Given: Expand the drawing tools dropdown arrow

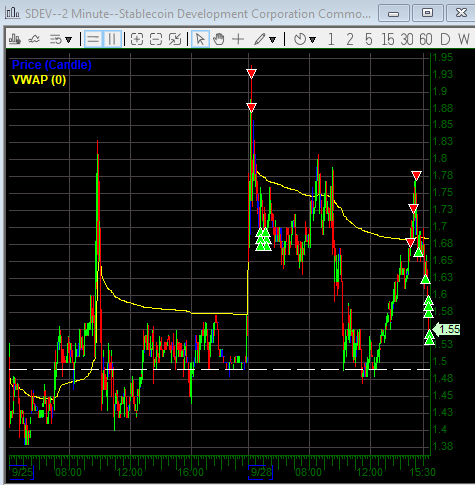Looking at the screenshot, I should (272, 40).
